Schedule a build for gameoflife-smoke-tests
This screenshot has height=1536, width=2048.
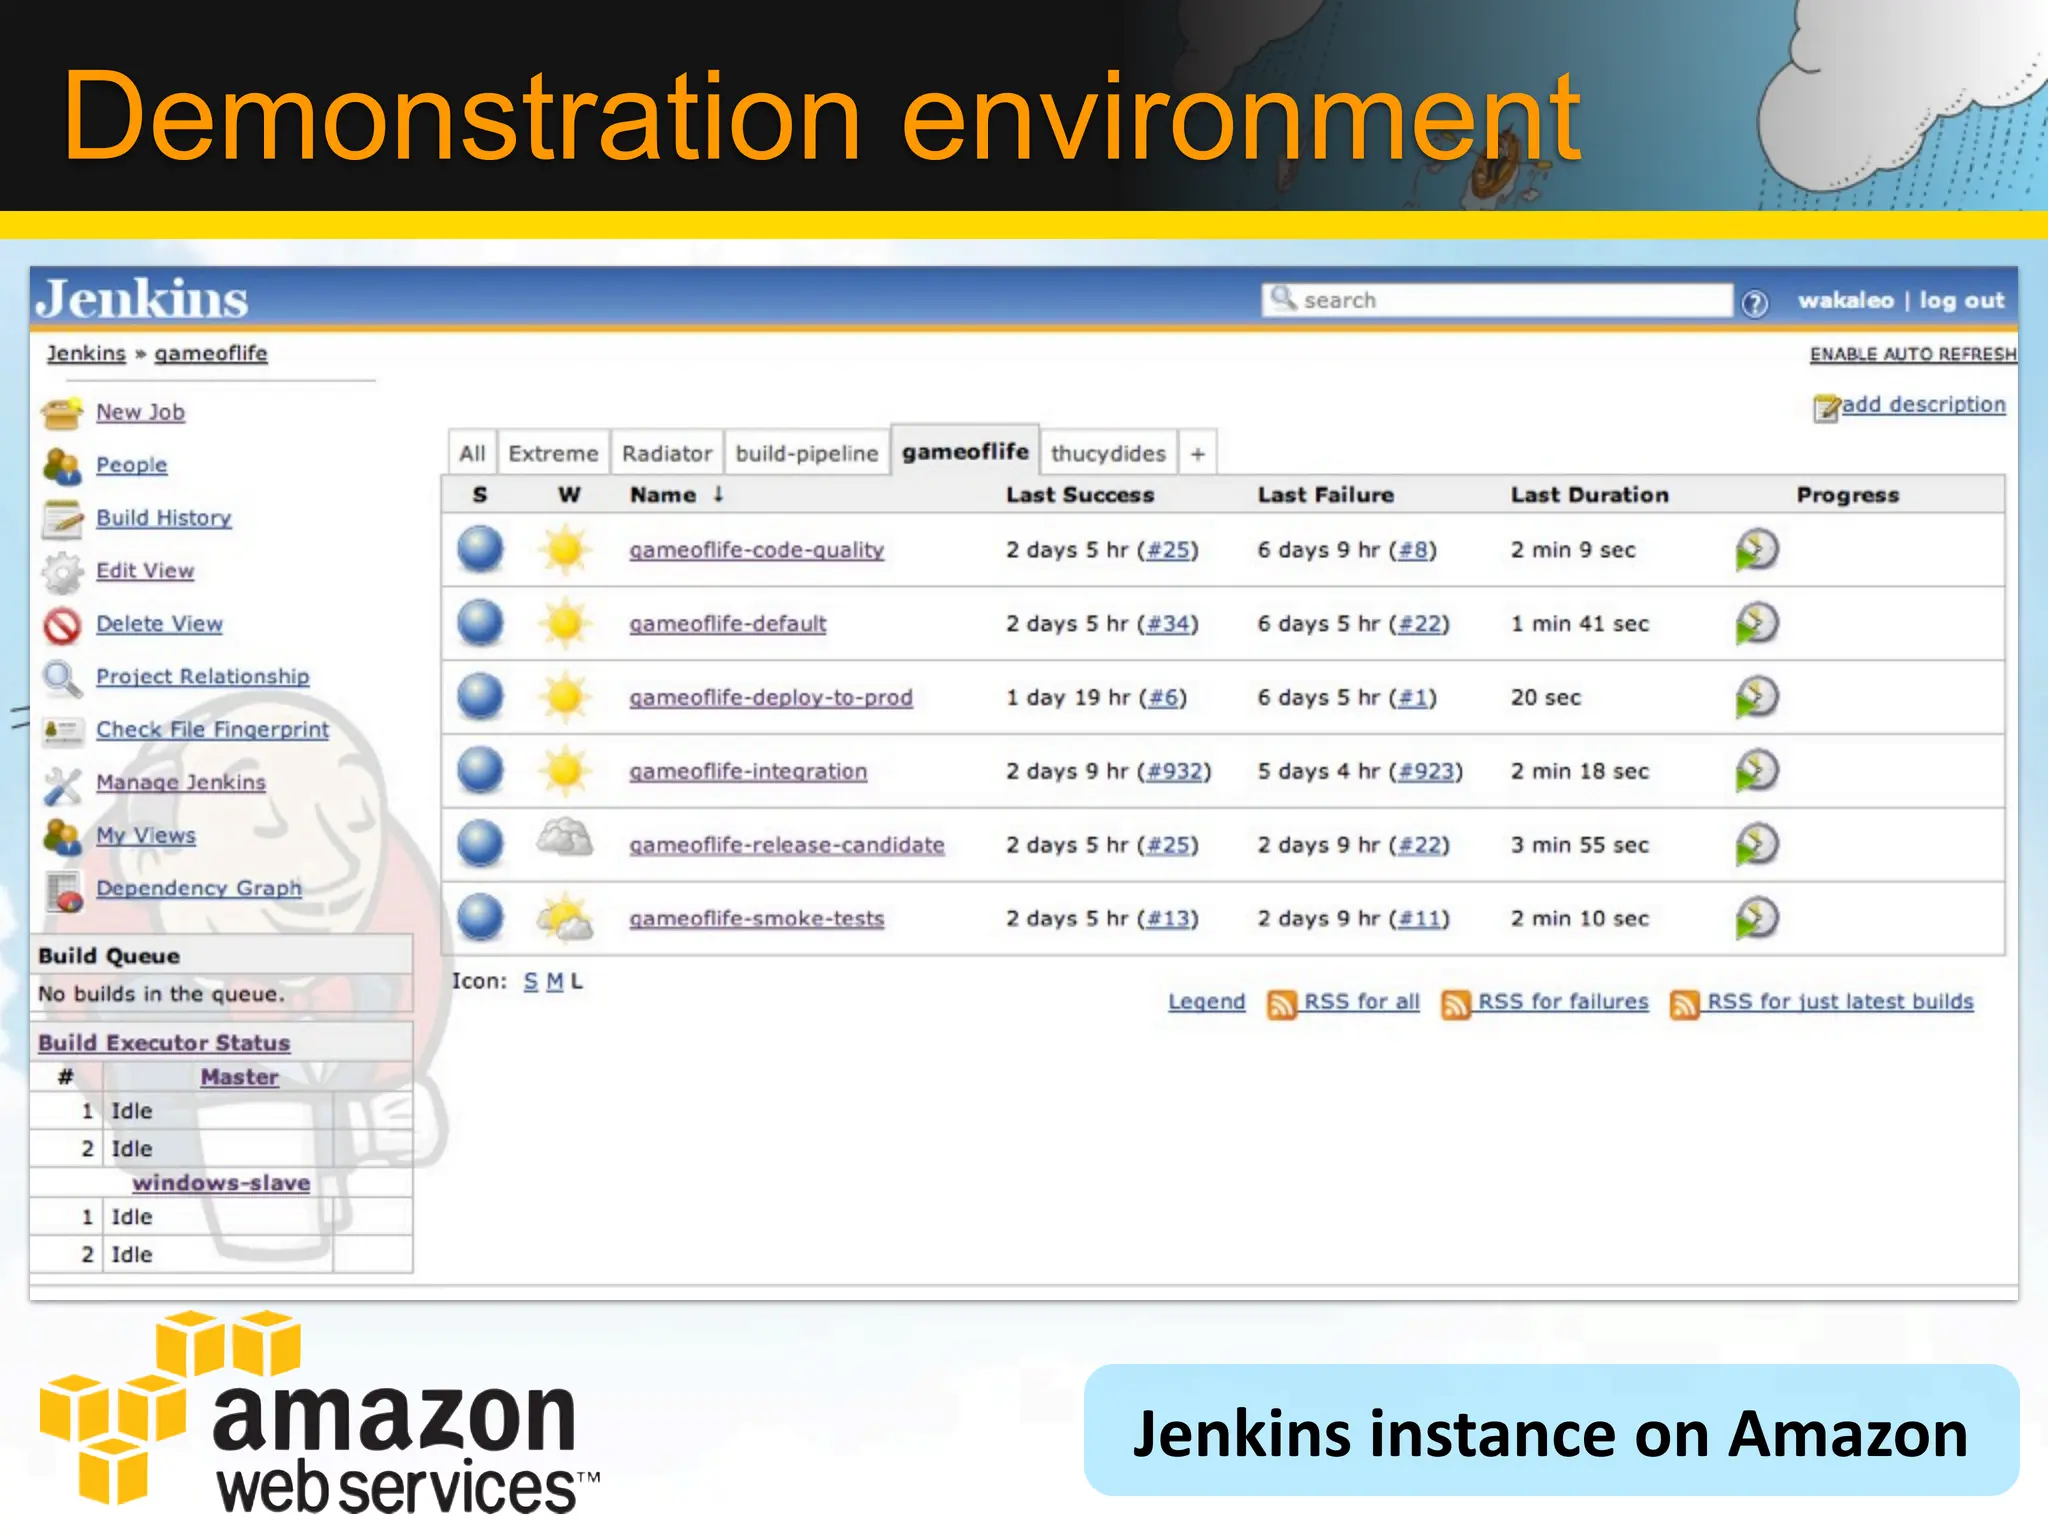[x=1757, y=918]
